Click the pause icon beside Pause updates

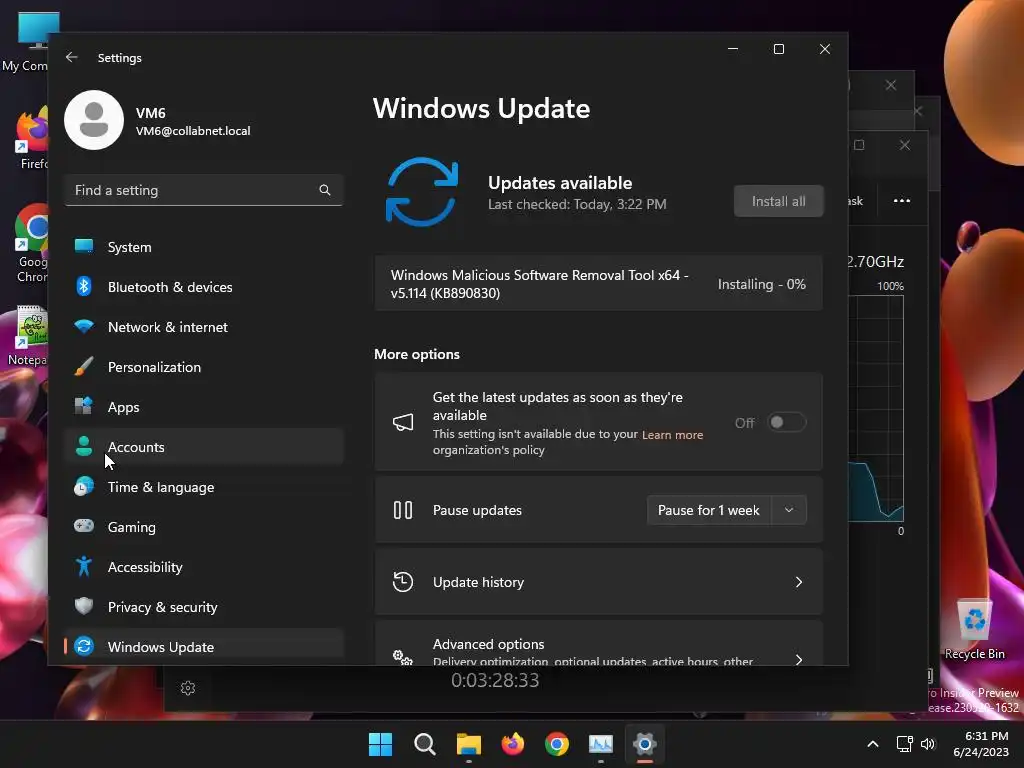403,510
